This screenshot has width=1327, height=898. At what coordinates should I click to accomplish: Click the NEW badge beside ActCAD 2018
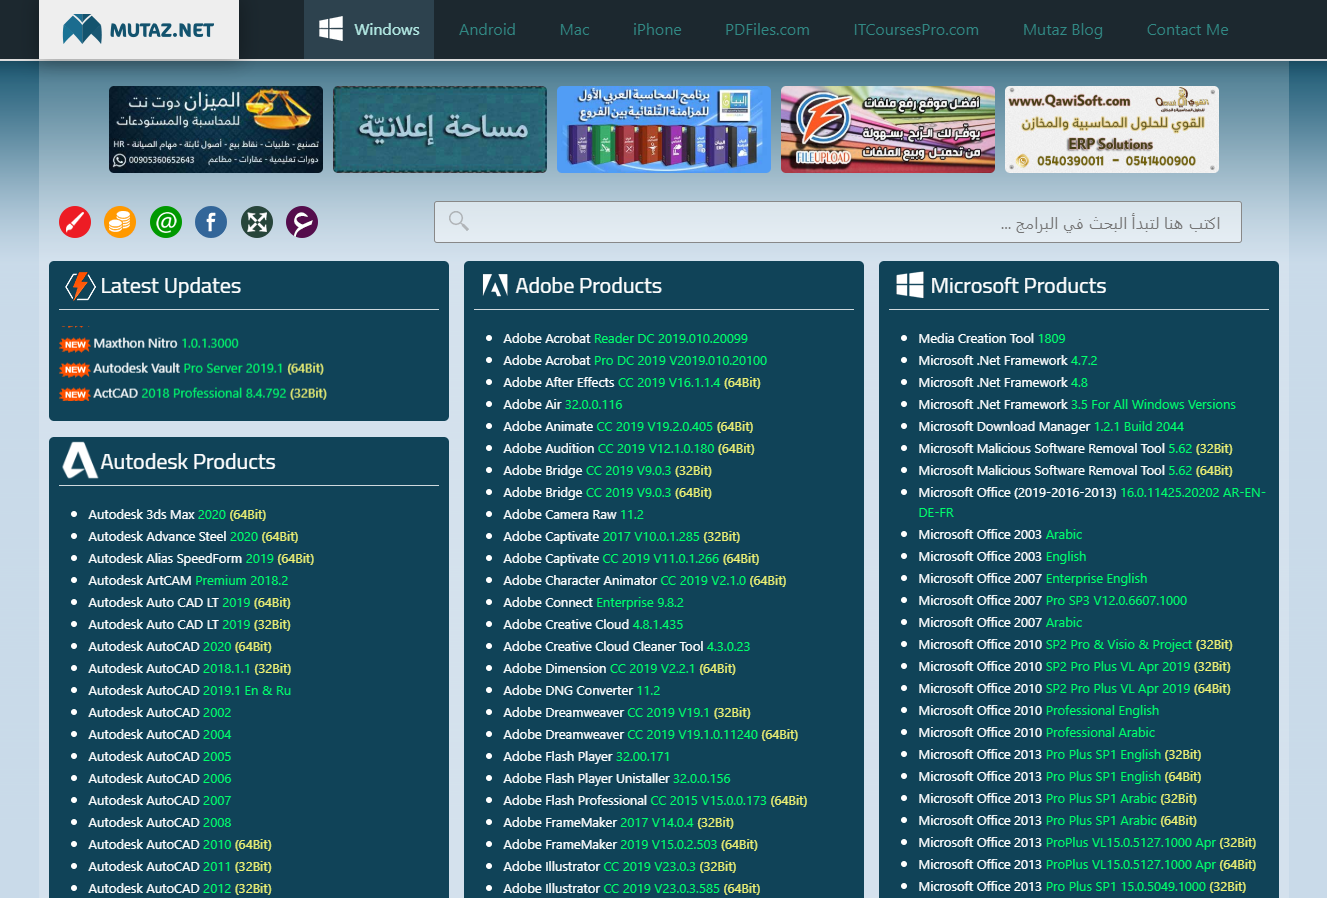pos(75,394)
